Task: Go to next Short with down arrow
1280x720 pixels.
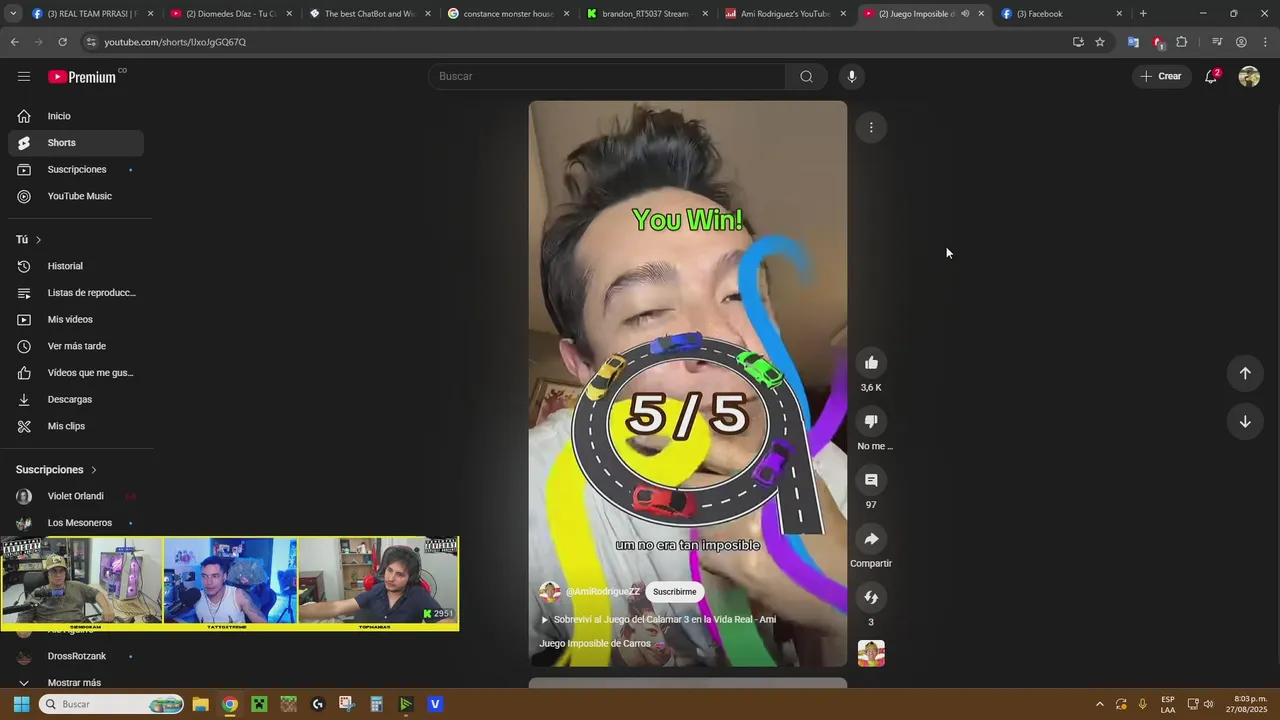Action: pyautogui.click(x=1245, y=422)
